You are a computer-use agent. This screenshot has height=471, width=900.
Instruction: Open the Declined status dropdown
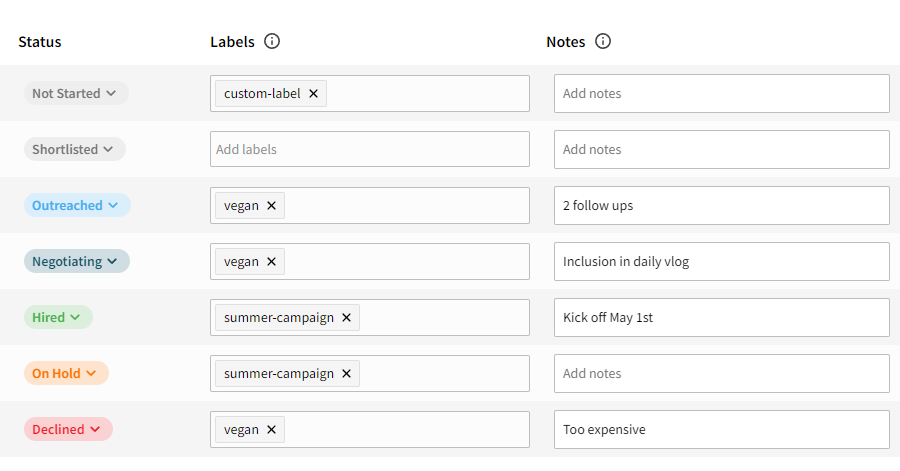pos(67,430)
